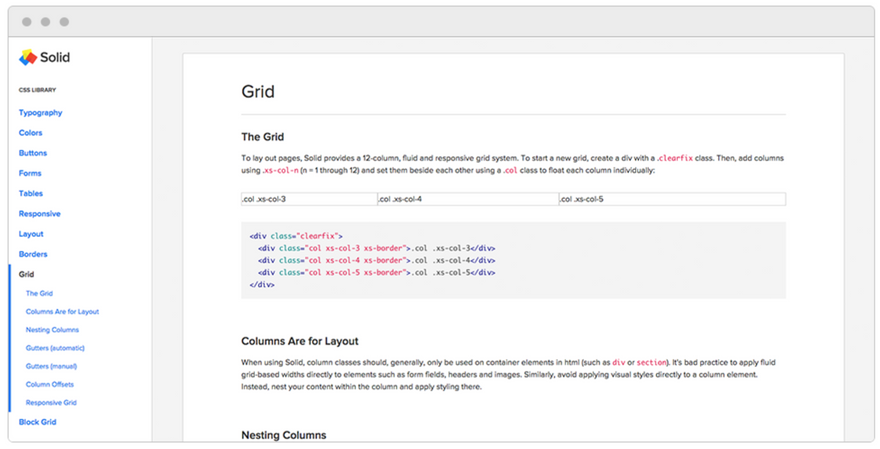Click the .clearfix inline code
The image size is (880, 449).
pyautogui.click(x=675, y=158)
